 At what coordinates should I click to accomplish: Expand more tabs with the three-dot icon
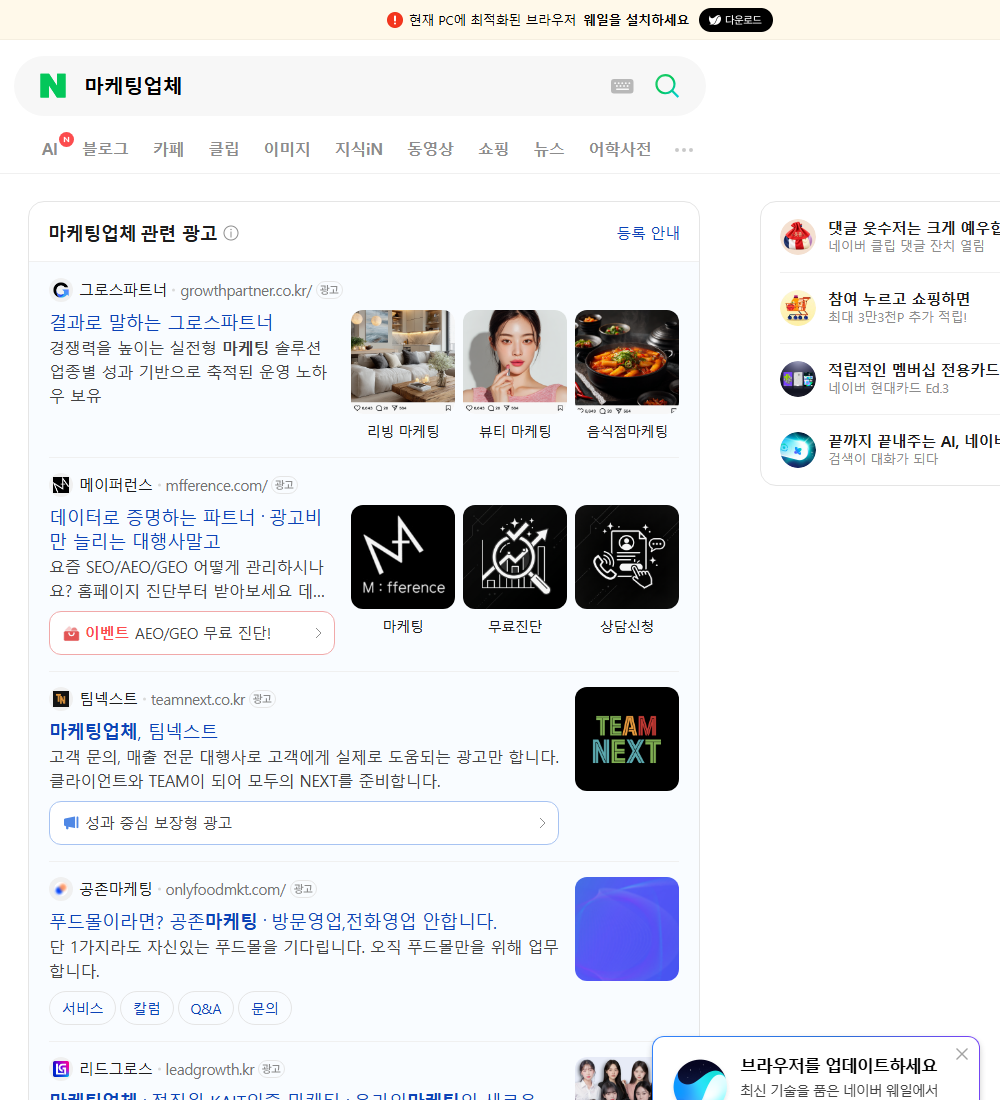684,149
